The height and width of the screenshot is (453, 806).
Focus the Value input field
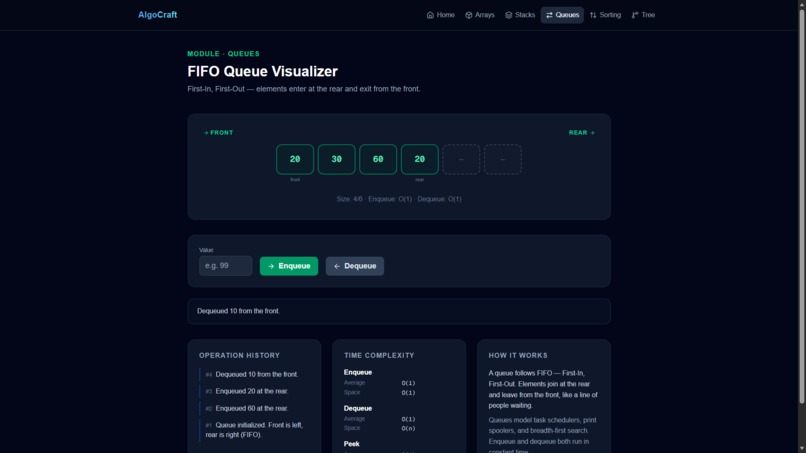click(226, 266)
